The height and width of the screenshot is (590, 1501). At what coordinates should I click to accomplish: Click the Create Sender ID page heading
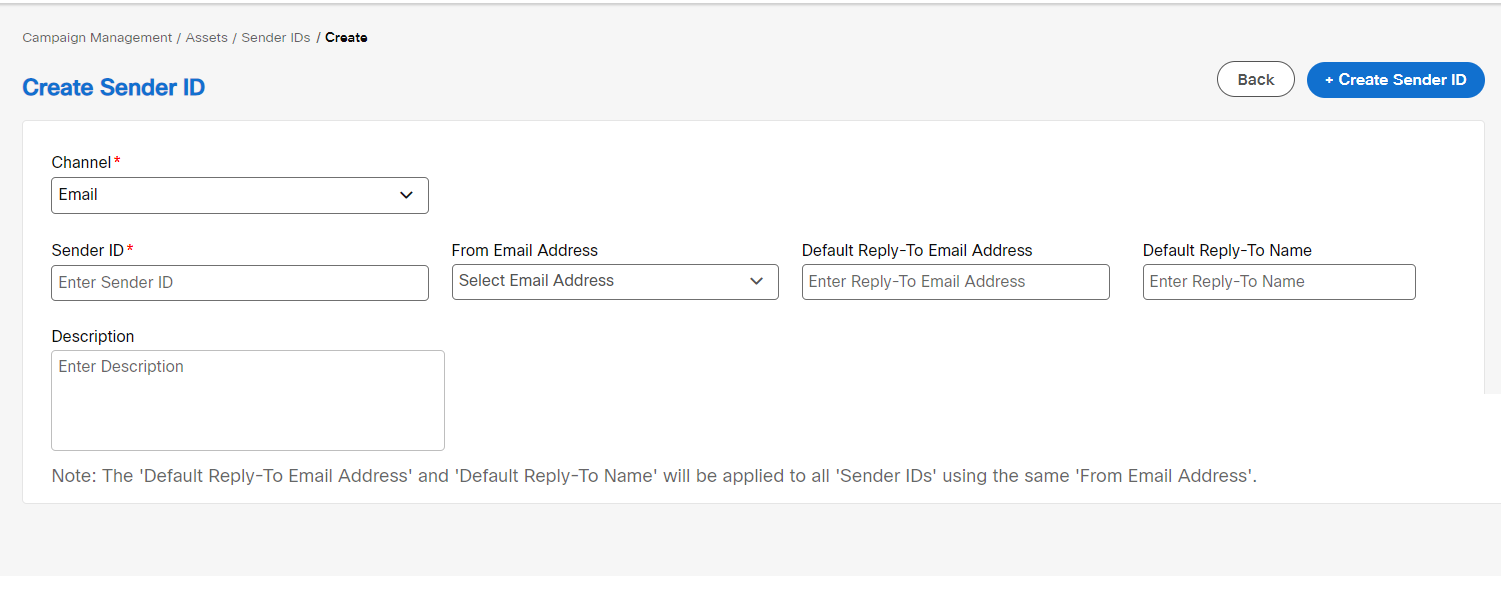(x=113, y=87)
